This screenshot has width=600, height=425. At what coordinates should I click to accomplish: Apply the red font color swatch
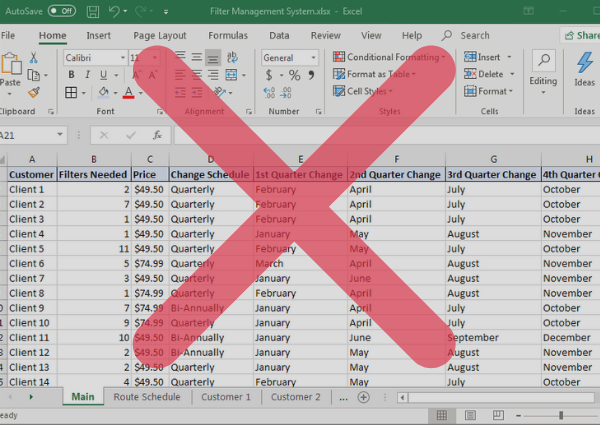click(128, 93)
